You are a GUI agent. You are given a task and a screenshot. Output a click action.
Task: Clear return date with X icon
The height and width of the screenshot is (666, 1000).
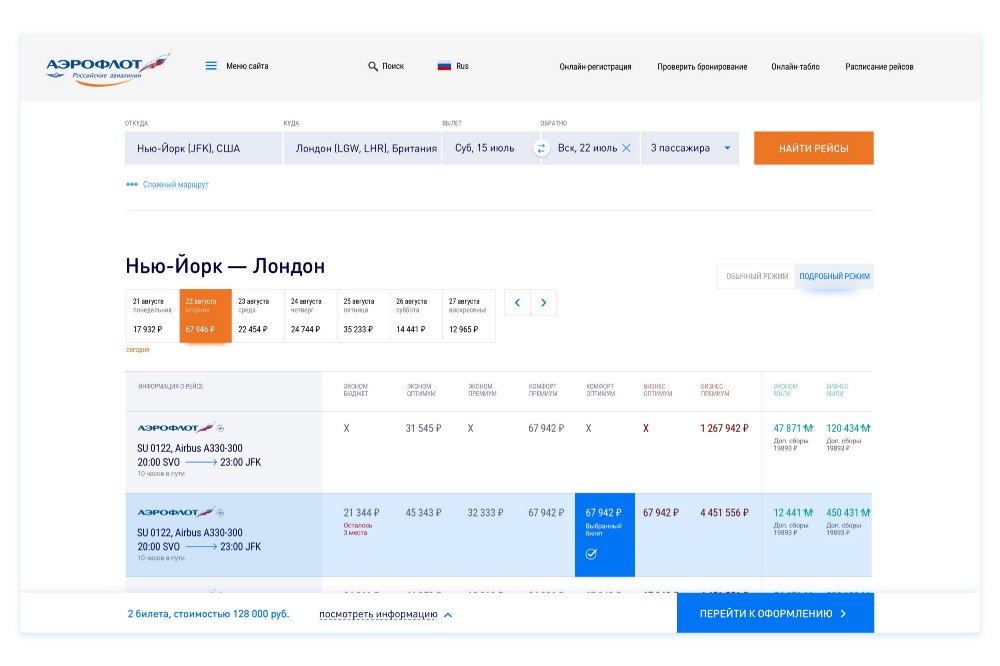click(x=626, y=148)
